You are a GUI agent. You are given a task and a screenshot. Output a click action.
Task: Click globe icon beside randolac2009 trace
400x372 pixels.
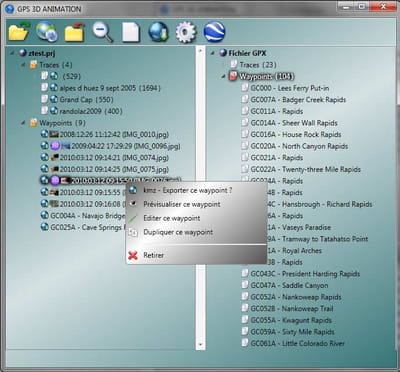tap(54, 111)
